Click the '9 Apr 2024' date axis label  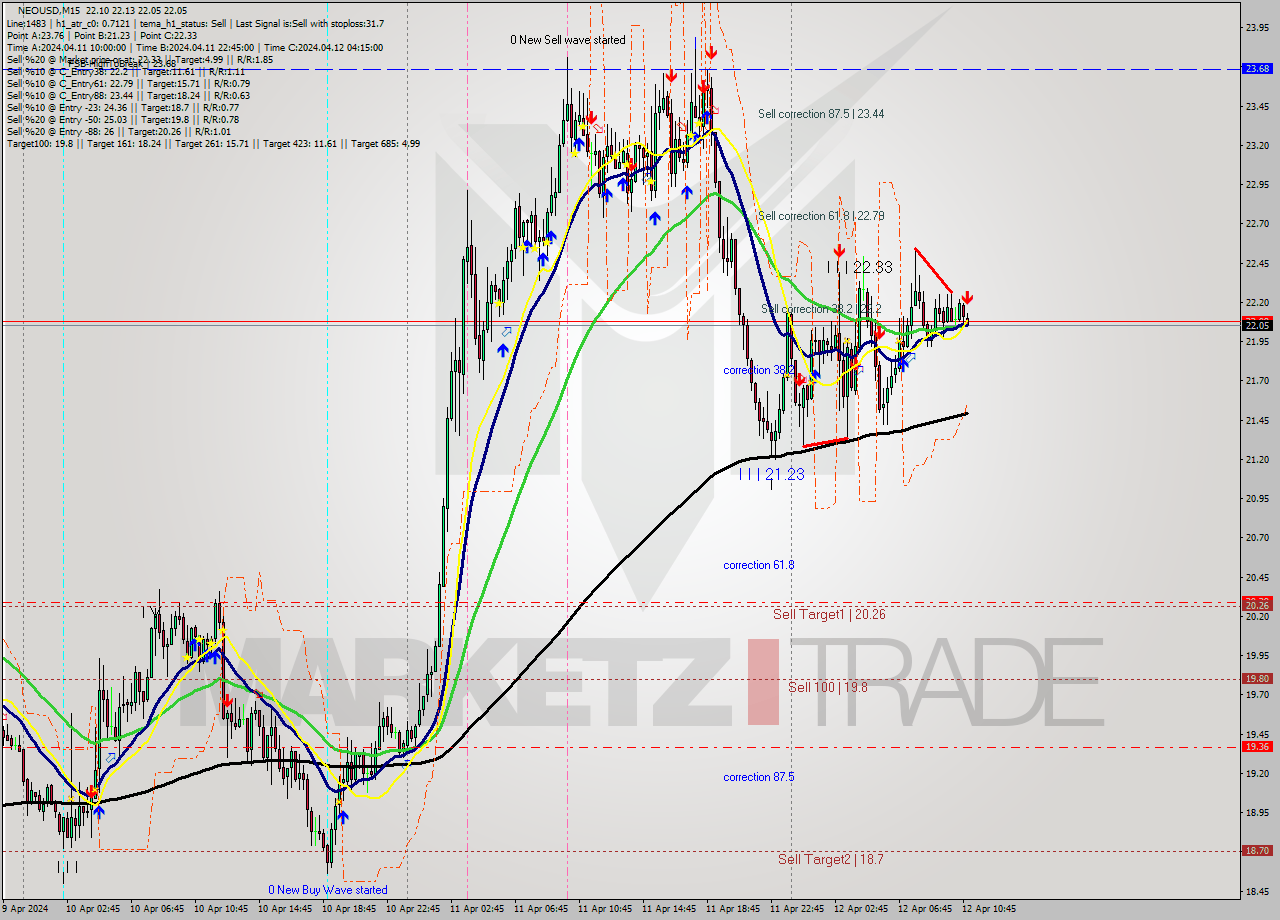[x=25, y=909]
